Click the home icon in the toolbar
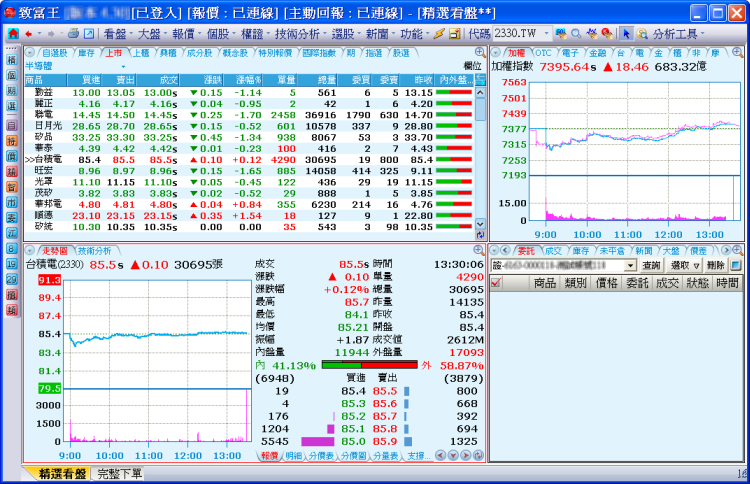This screenshot has width=750, height=484. point(13,33)
